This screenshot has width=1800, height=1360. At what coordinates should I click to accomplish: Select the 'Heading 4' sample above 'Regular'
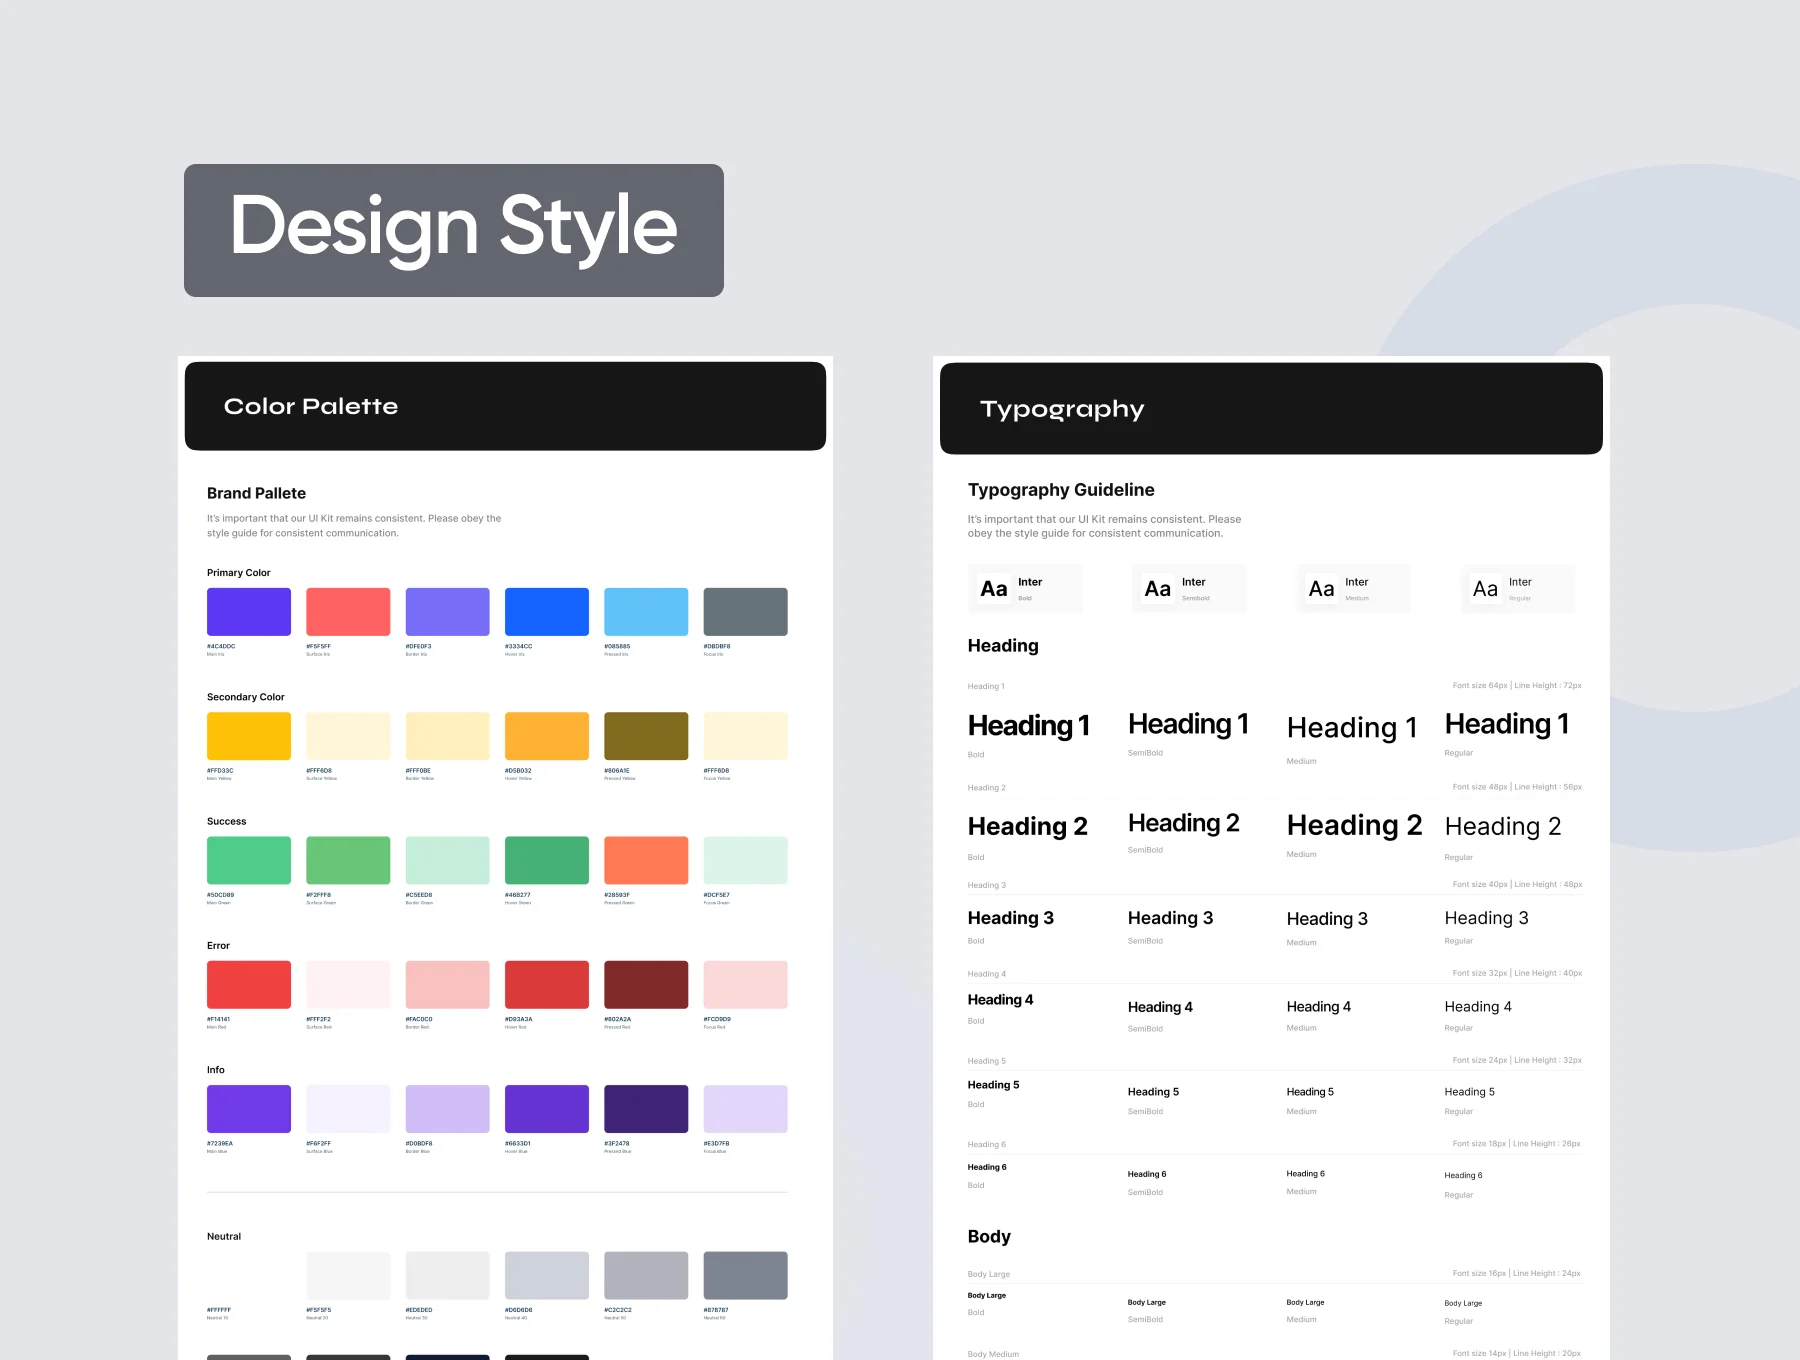pos(1478,1007)
